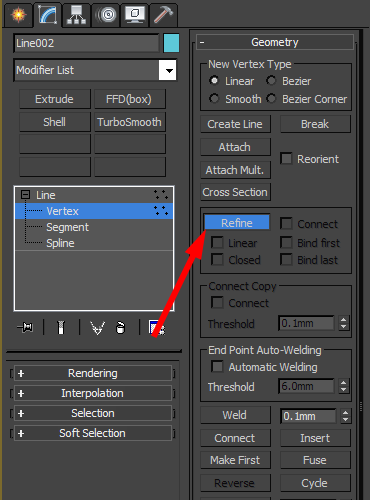Open the Utilities hammer tab
370x500 pixels.
(163, 15)
